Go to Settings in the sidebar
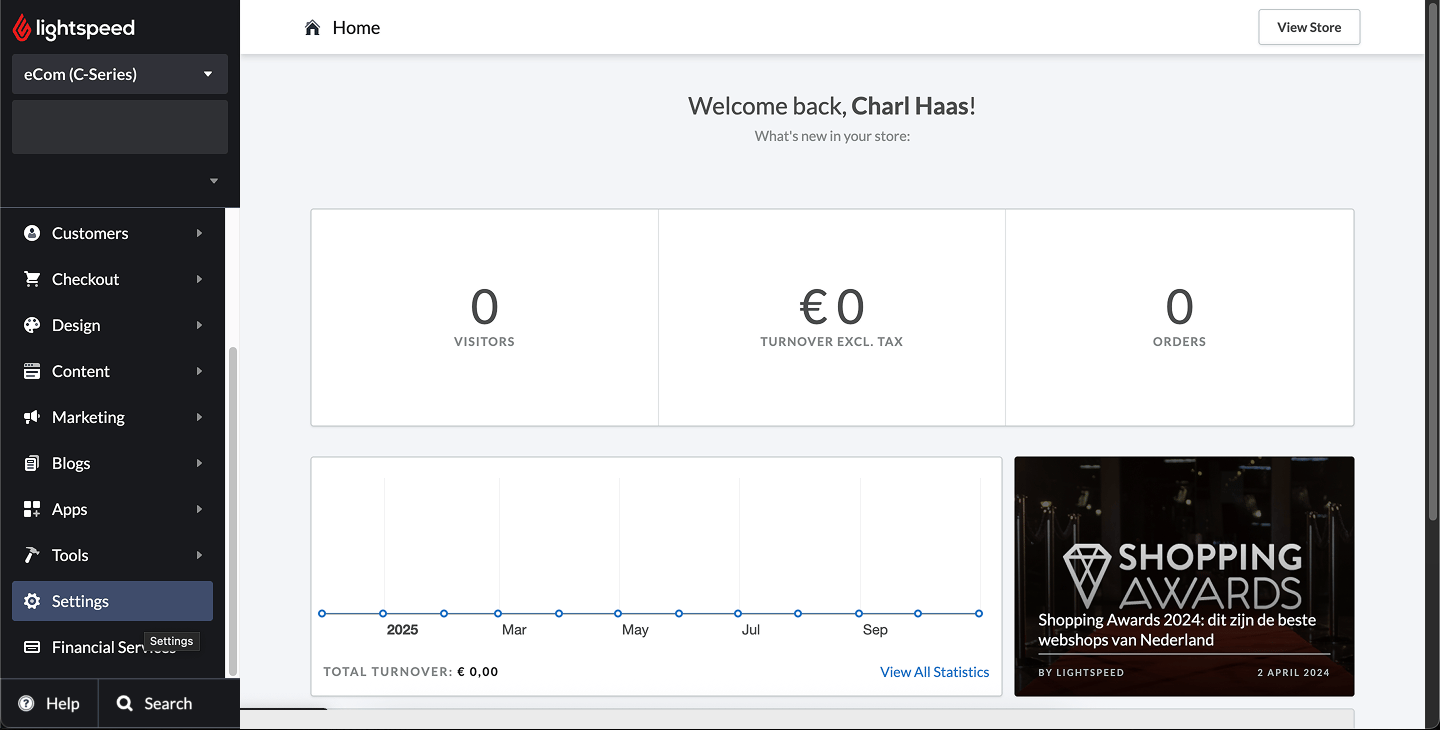 coord(112,601)
